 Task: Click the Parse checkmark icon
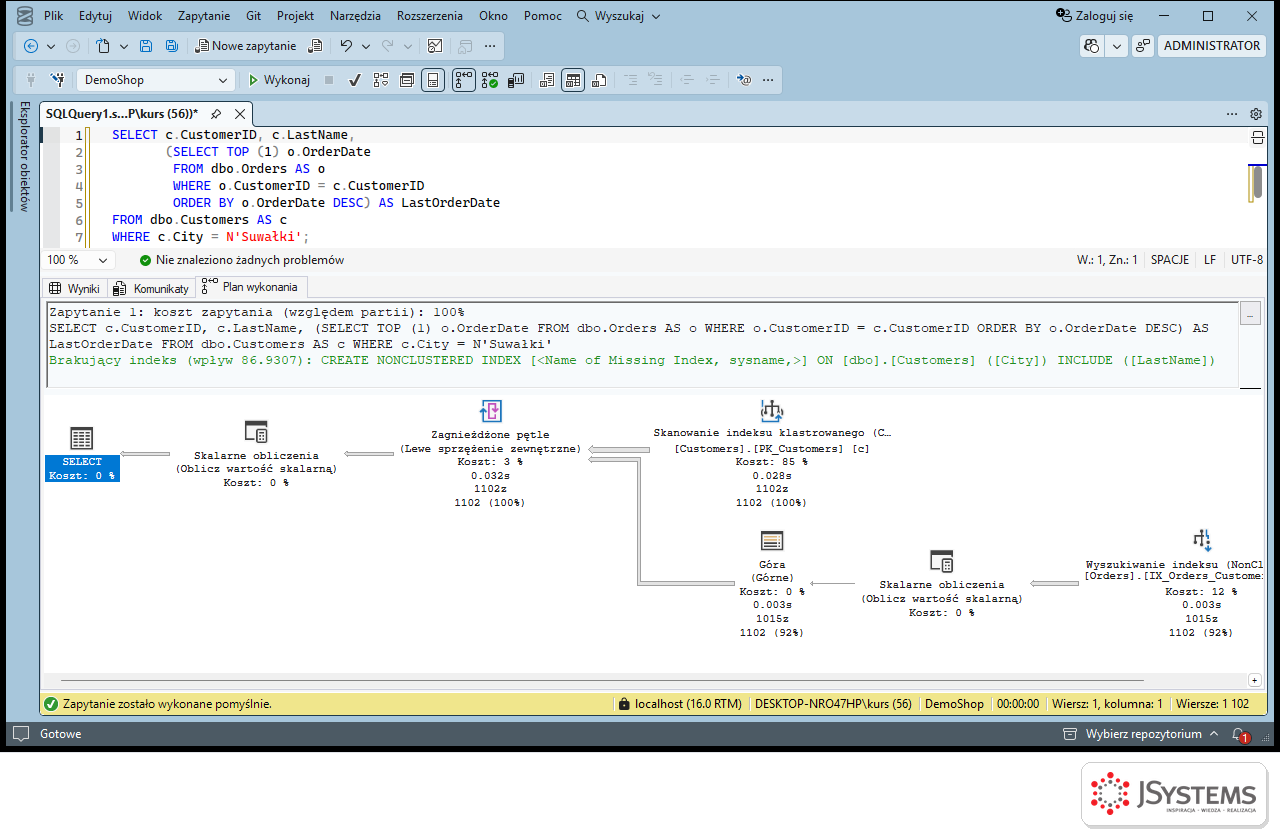pos(354,80)
